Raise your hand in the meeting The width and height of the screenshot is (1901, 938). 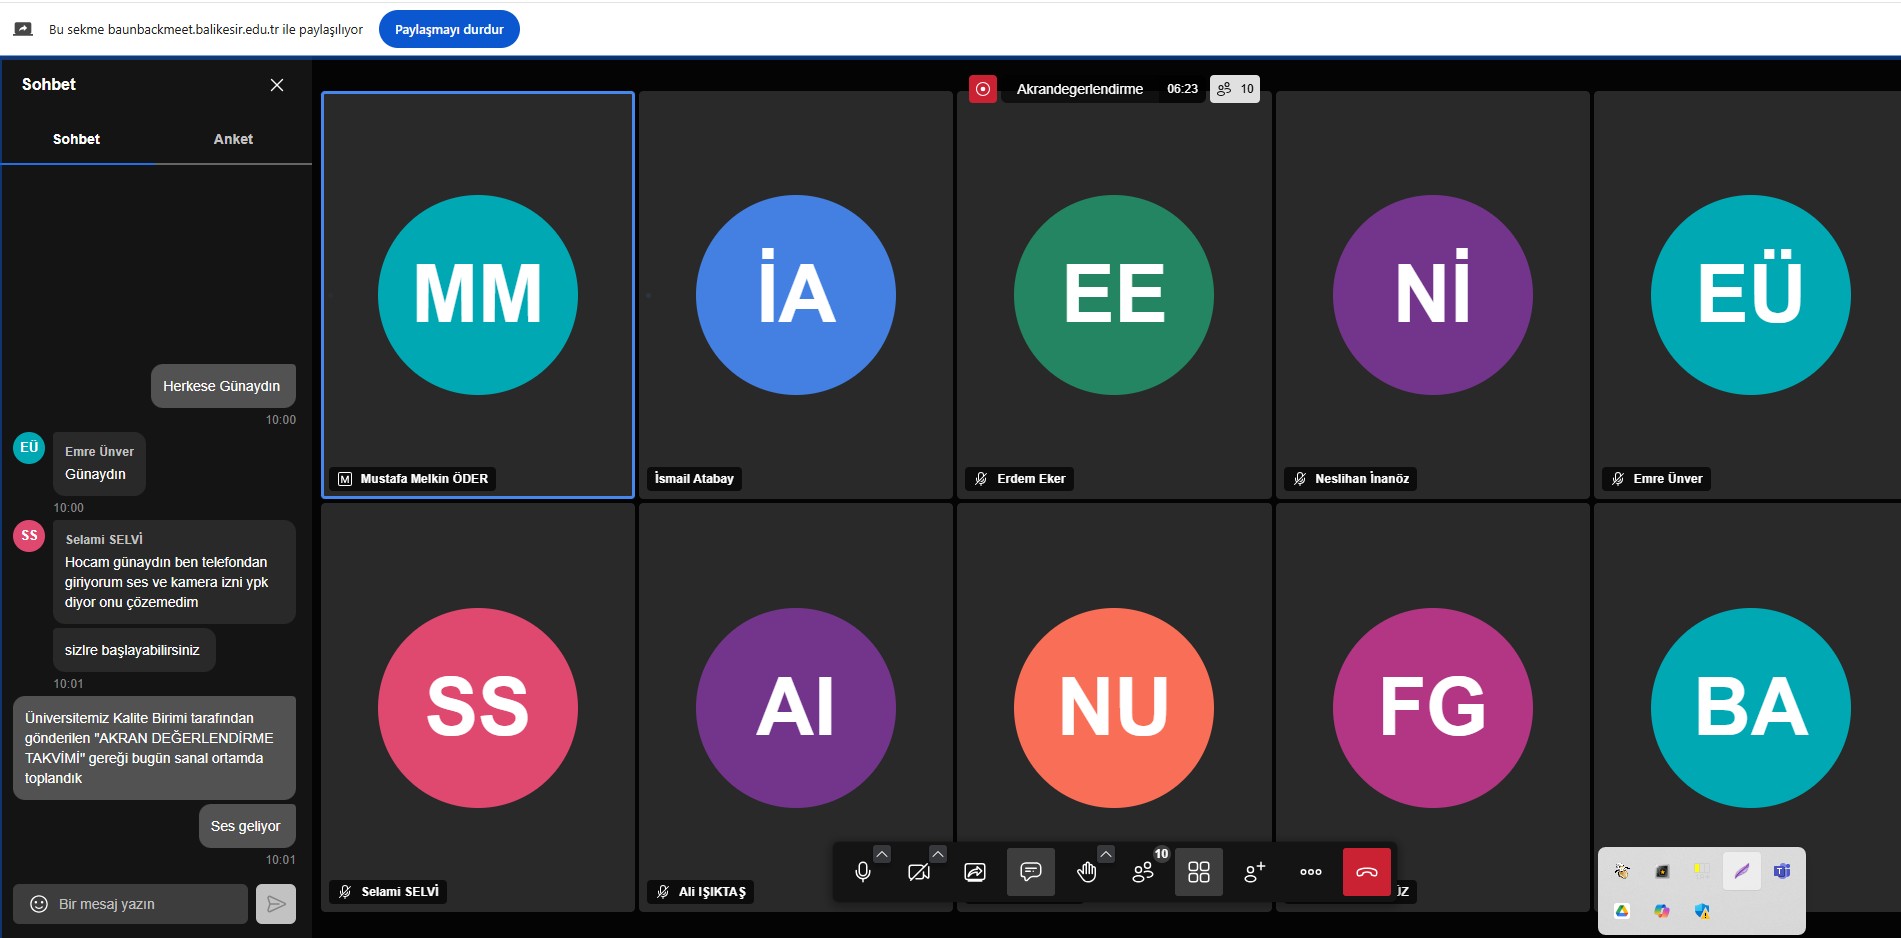coord(1087,872)
